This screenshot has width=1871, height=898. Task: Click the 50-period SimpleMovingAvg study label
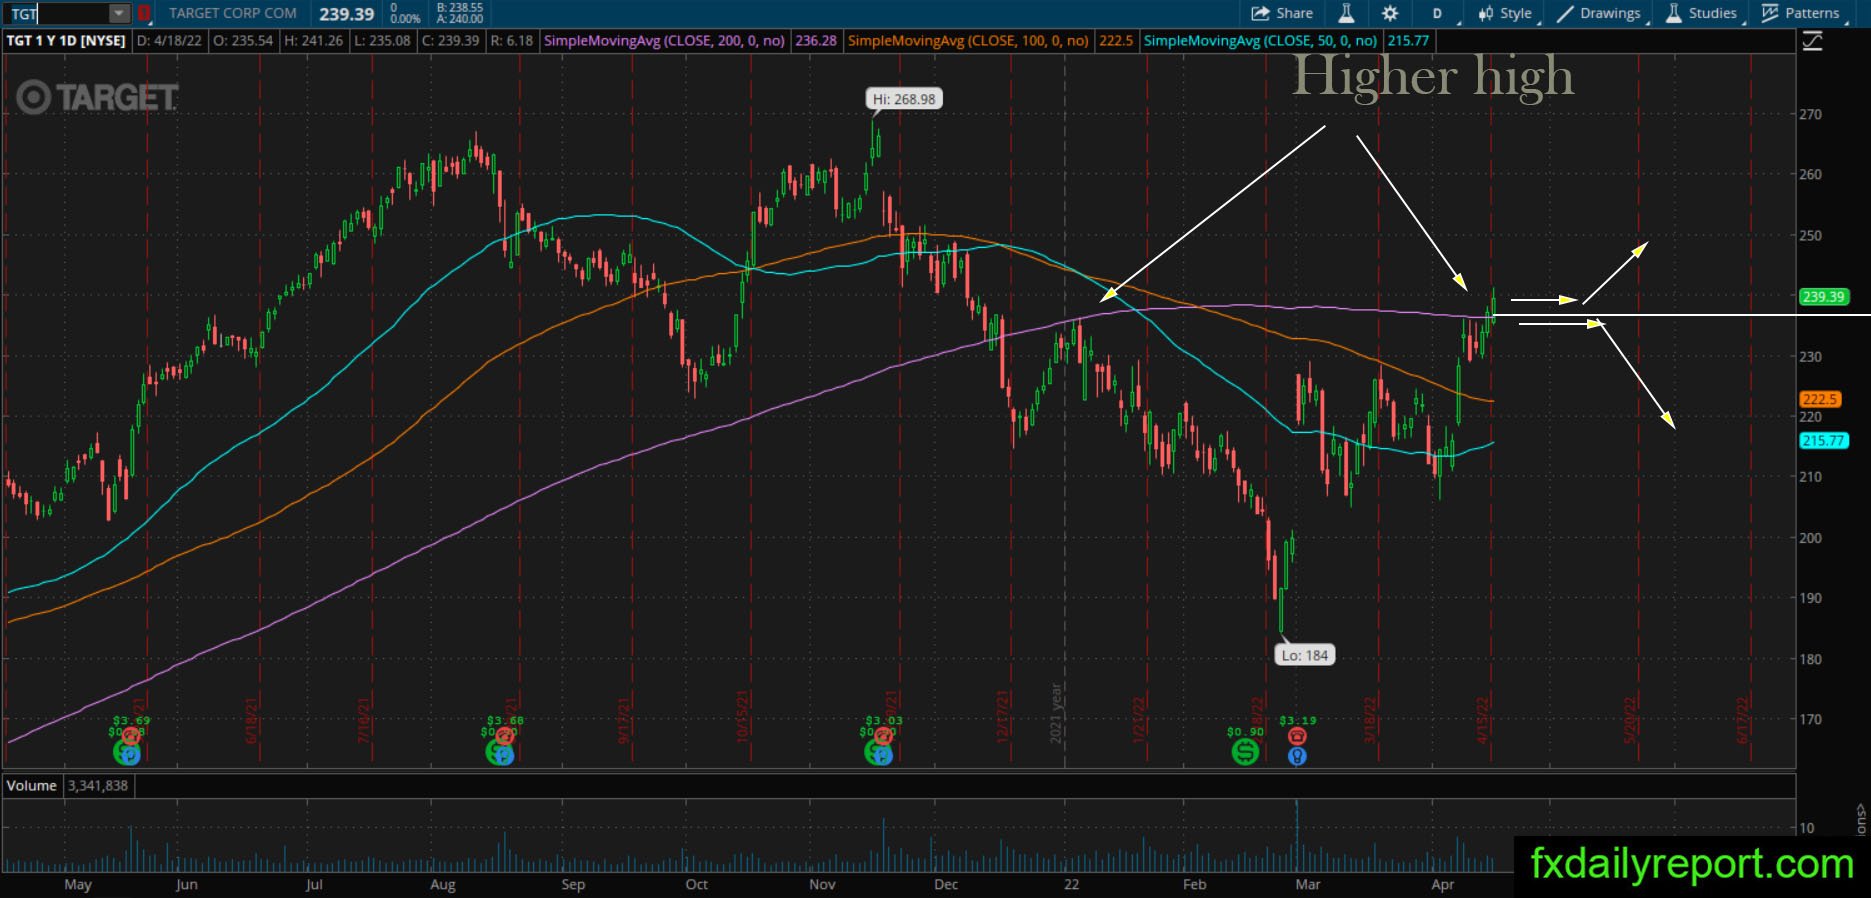(x=1260, y=41)
